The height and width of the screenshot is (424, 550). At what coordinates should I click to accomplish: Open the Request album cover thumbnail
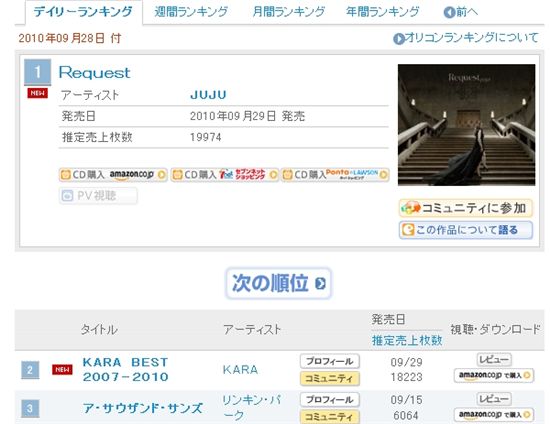pos(467,124)
